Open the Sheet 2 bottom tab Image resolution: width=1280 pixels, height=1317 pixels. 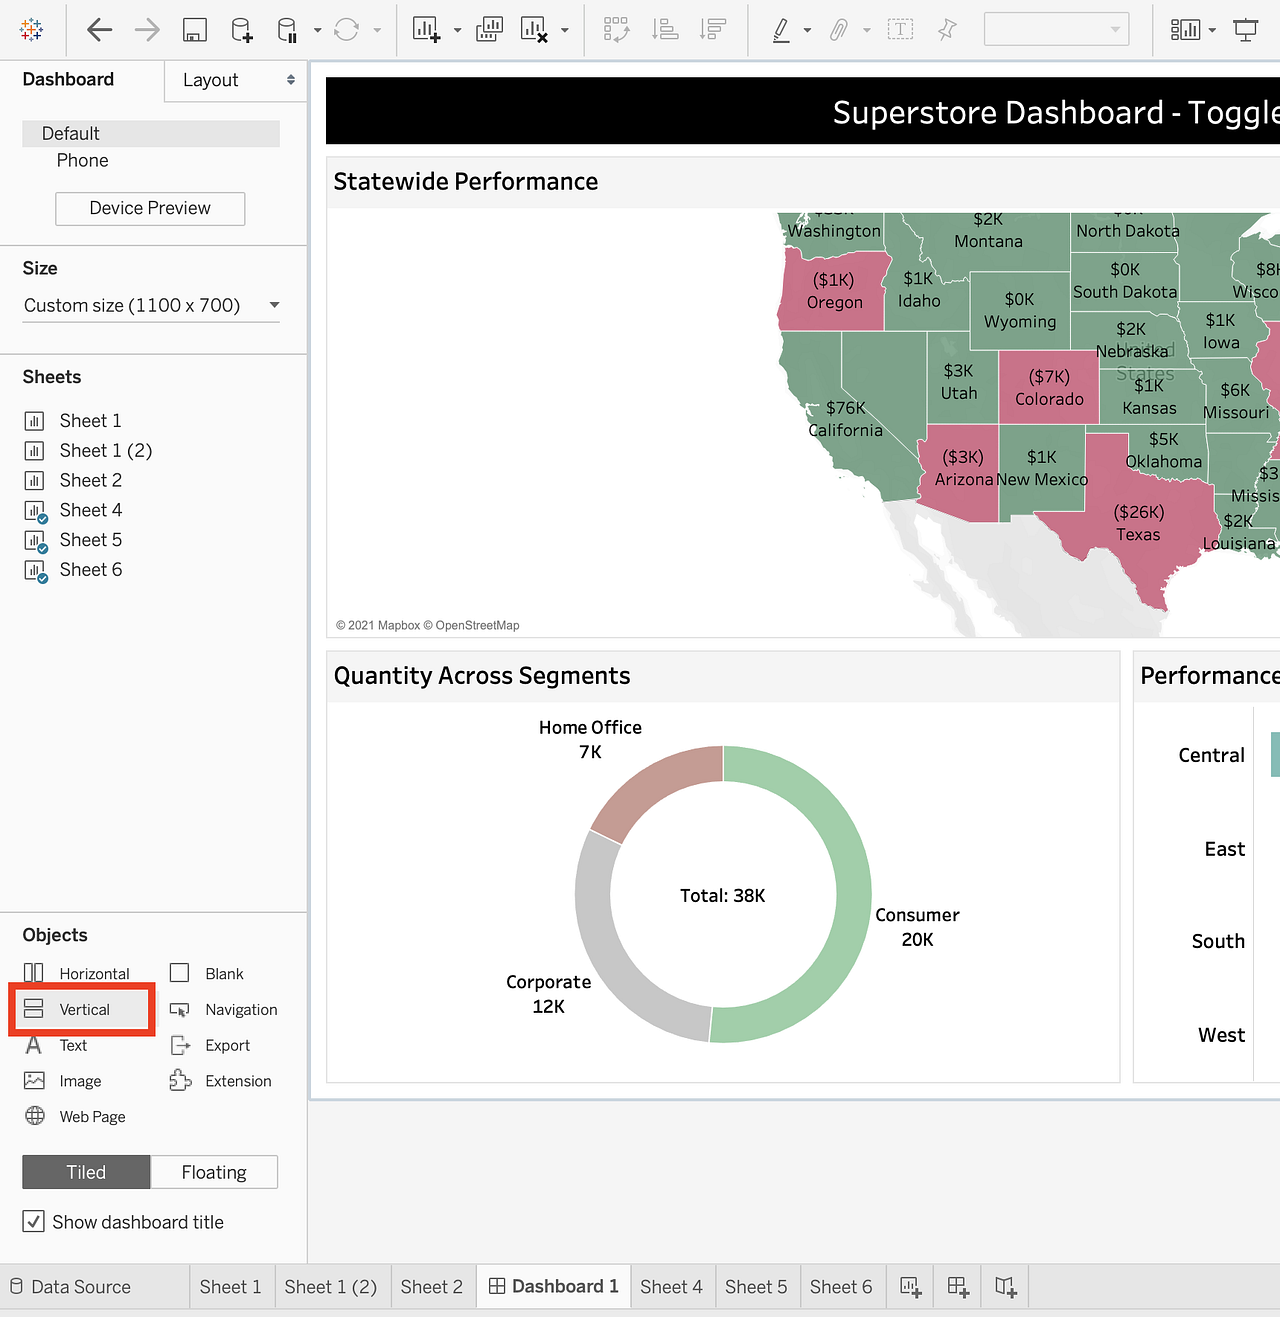[x=432, y=1287]
